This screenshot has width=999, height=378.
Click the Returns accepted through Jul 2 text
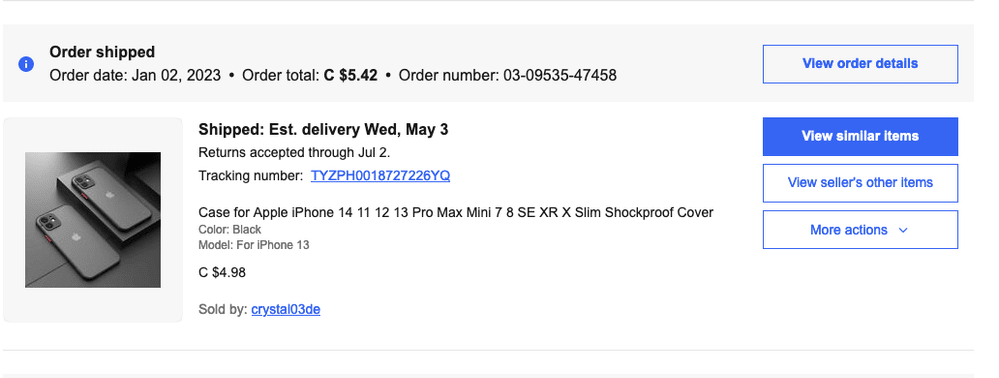pos(294,152)
